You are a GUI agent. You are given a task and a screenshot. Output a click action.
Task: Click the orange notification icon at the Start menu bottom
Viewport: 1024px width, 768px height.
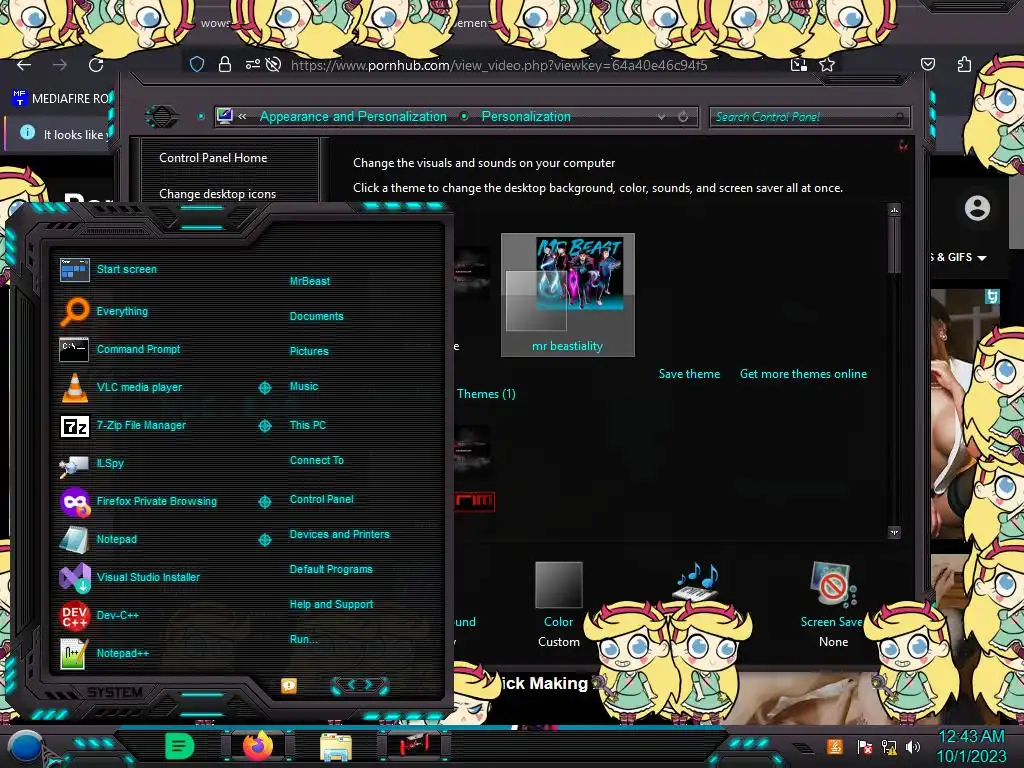pyautogui.click(x=289, y=685)
